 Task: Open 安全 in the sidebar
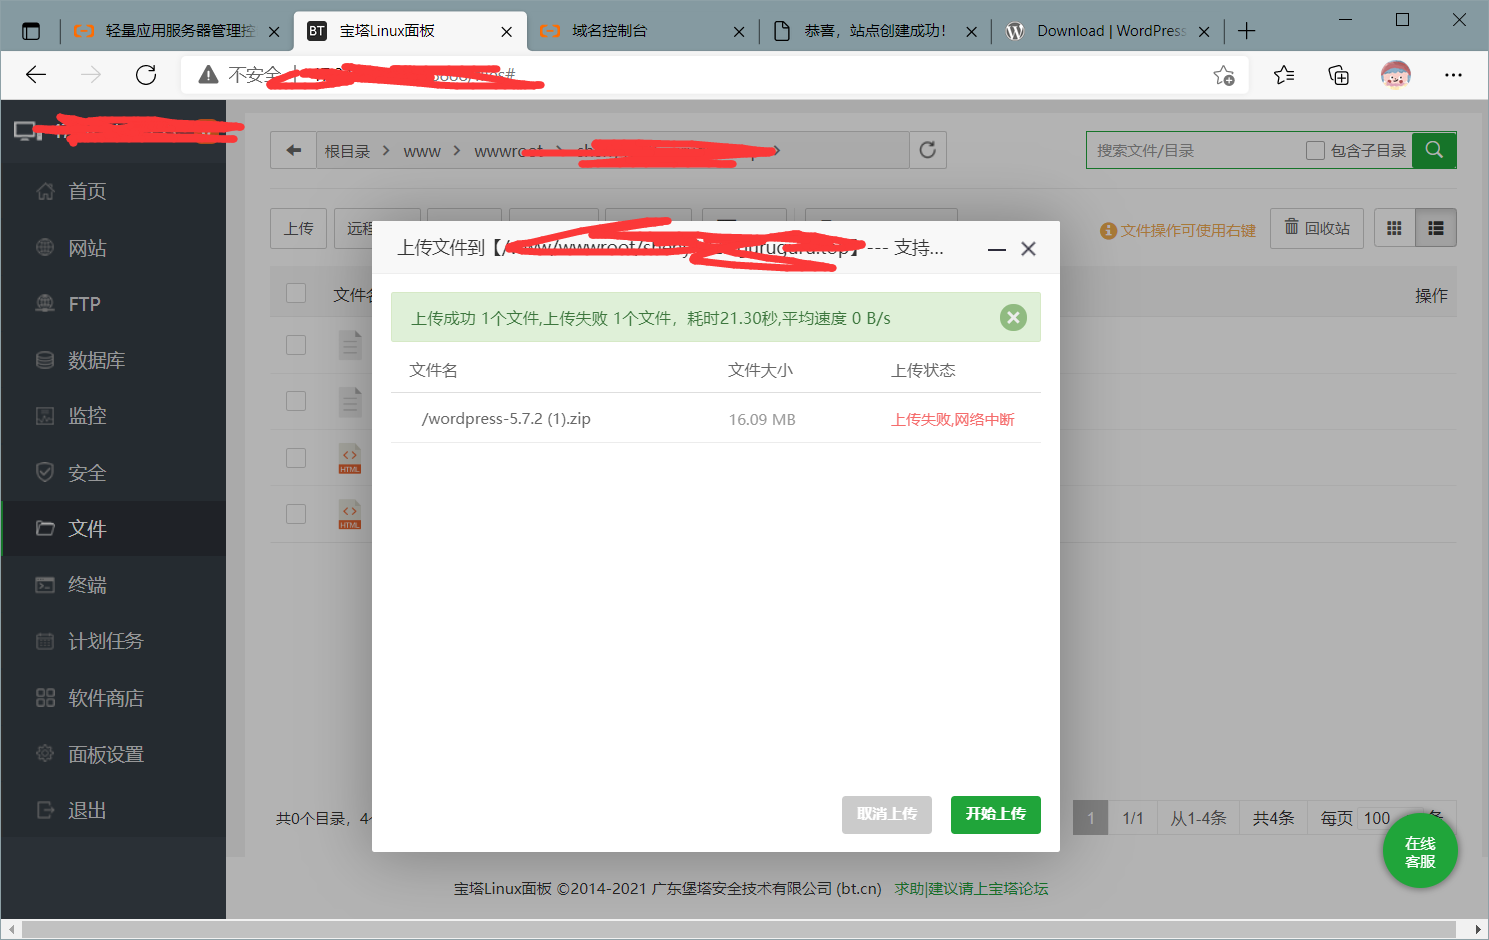(114, 472)
